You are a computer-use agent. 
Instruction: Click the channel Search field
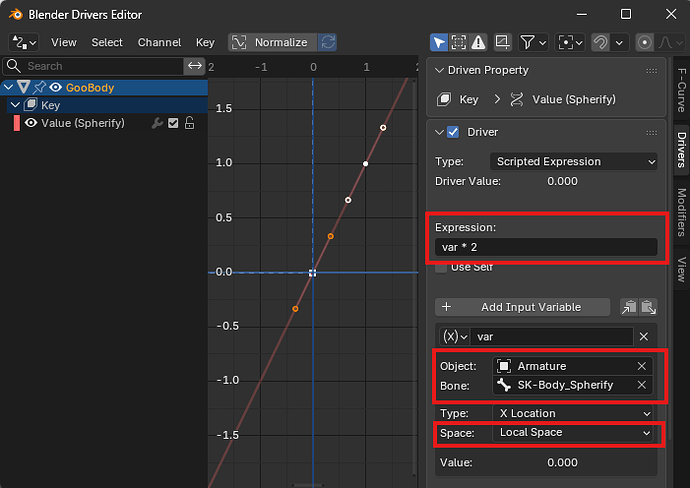(93, 66)
